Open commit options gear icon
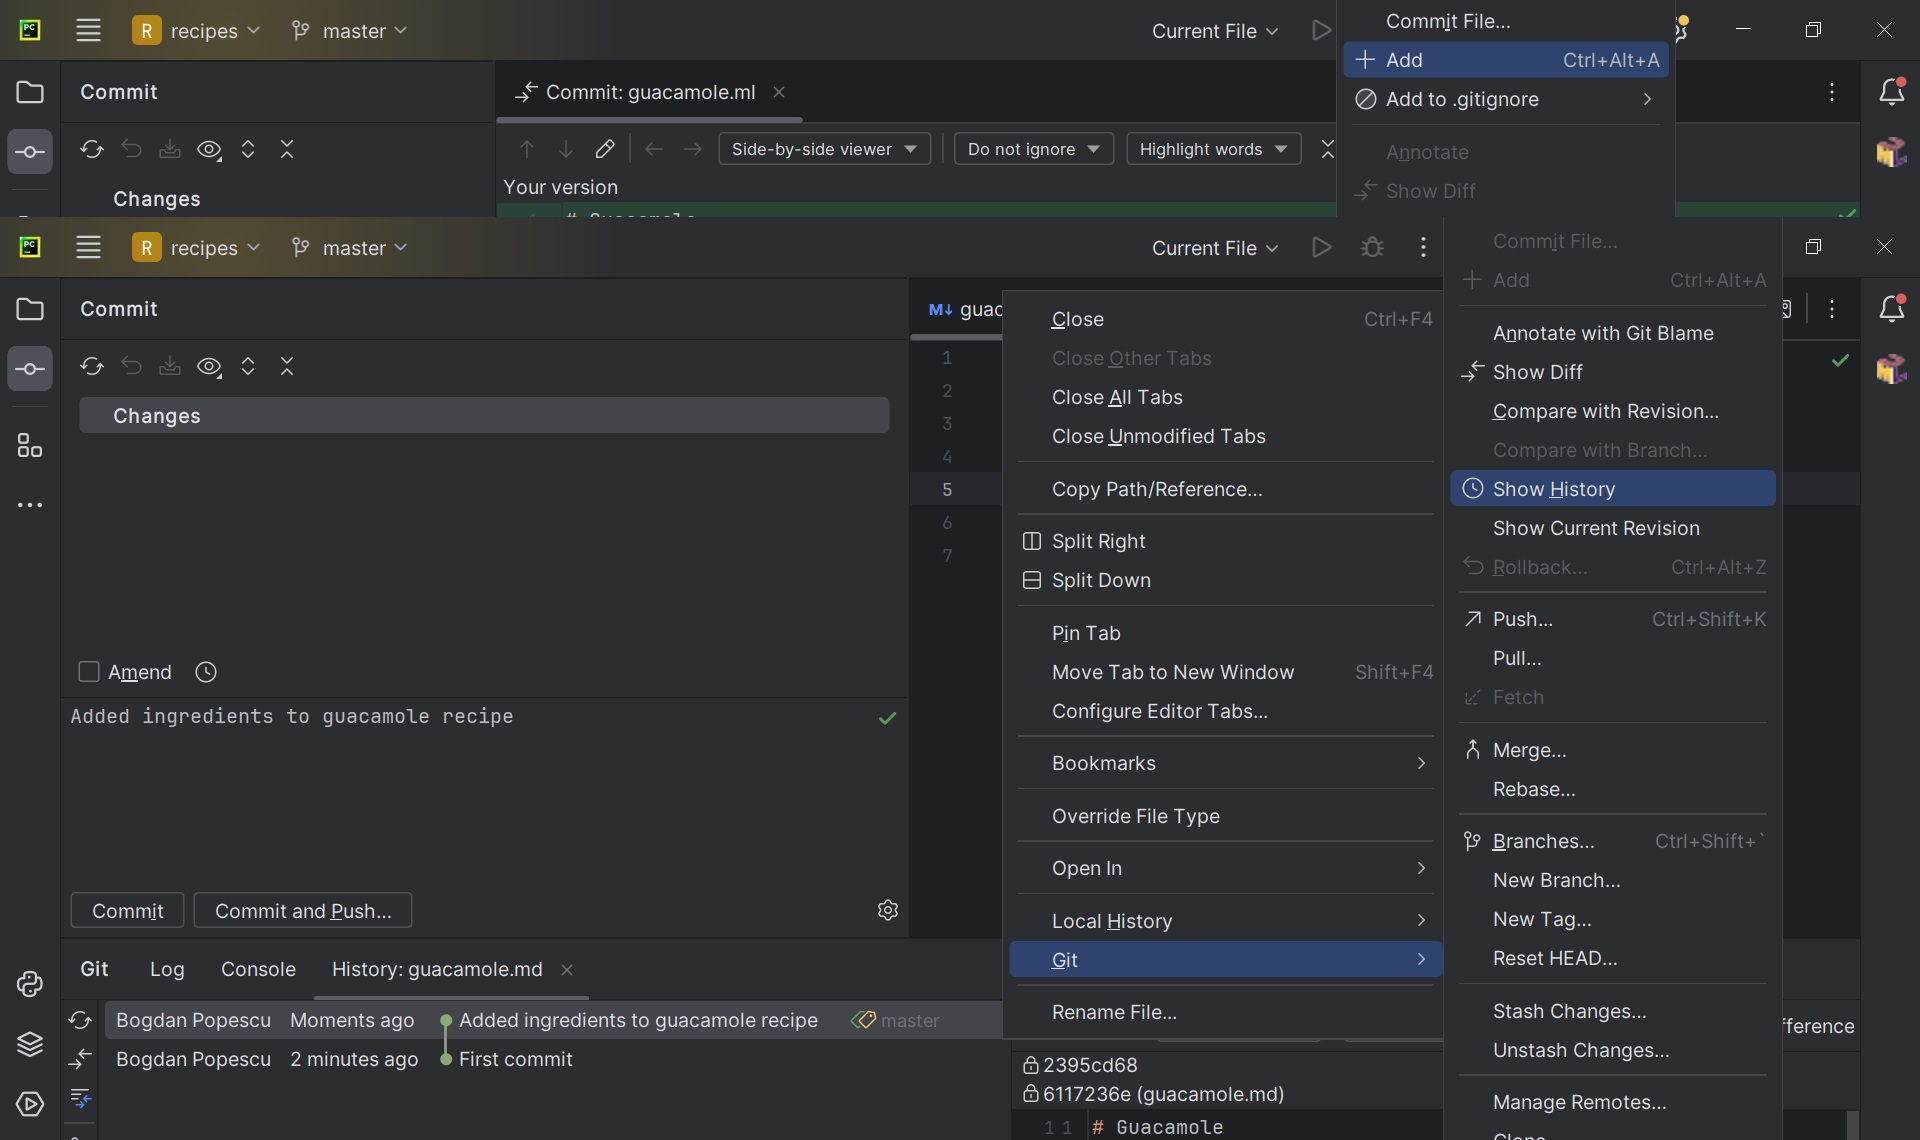The width and height of the screenshot is (1920, 1140). [887, 910]
